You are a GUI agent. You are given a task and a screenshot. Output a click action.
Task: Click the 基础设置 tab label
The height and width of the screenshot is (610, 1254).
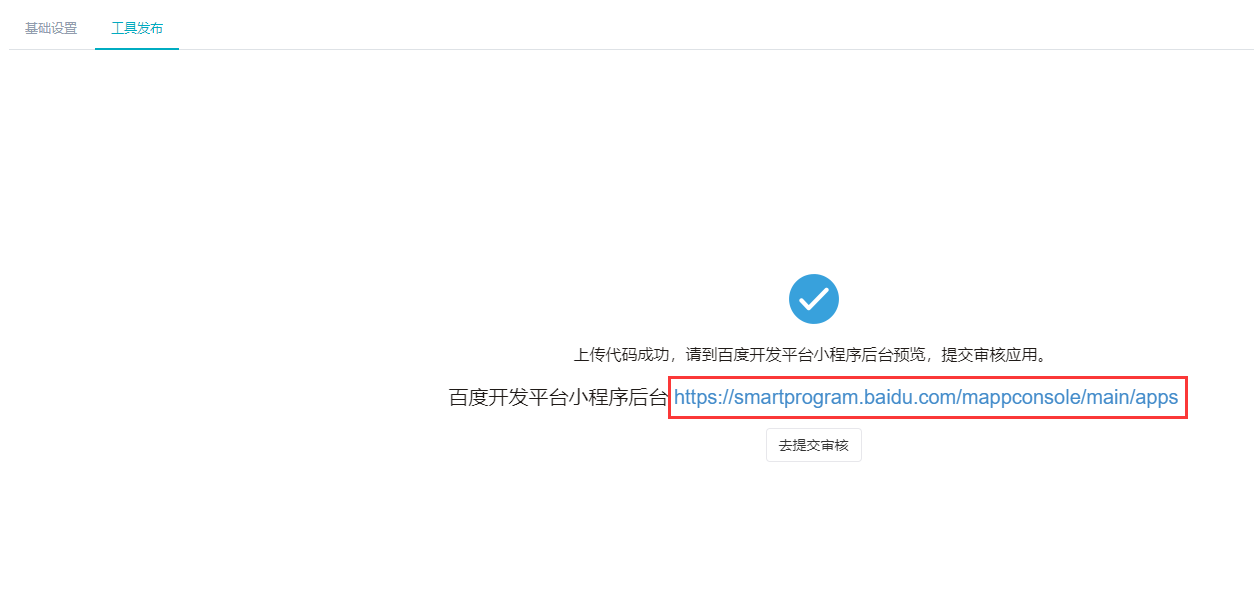(51, 28)
